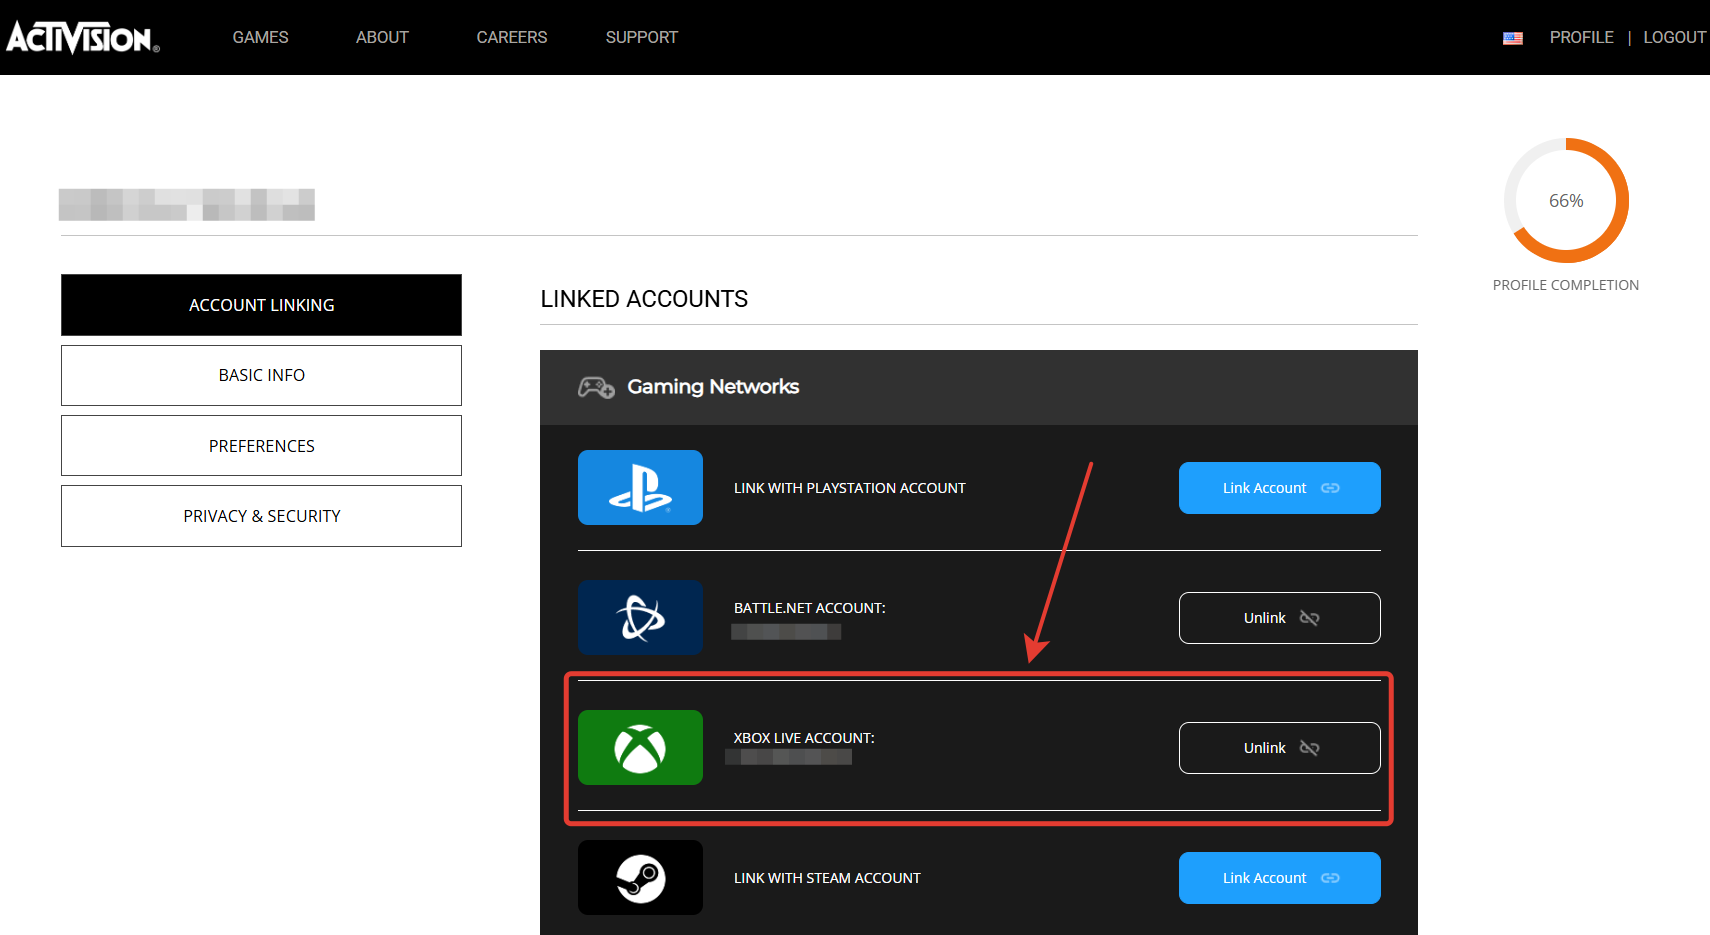The image size is (1710, 935).
Task: Click the PROFILE COMPLETION label
Action: click(x=1566, y=285)
